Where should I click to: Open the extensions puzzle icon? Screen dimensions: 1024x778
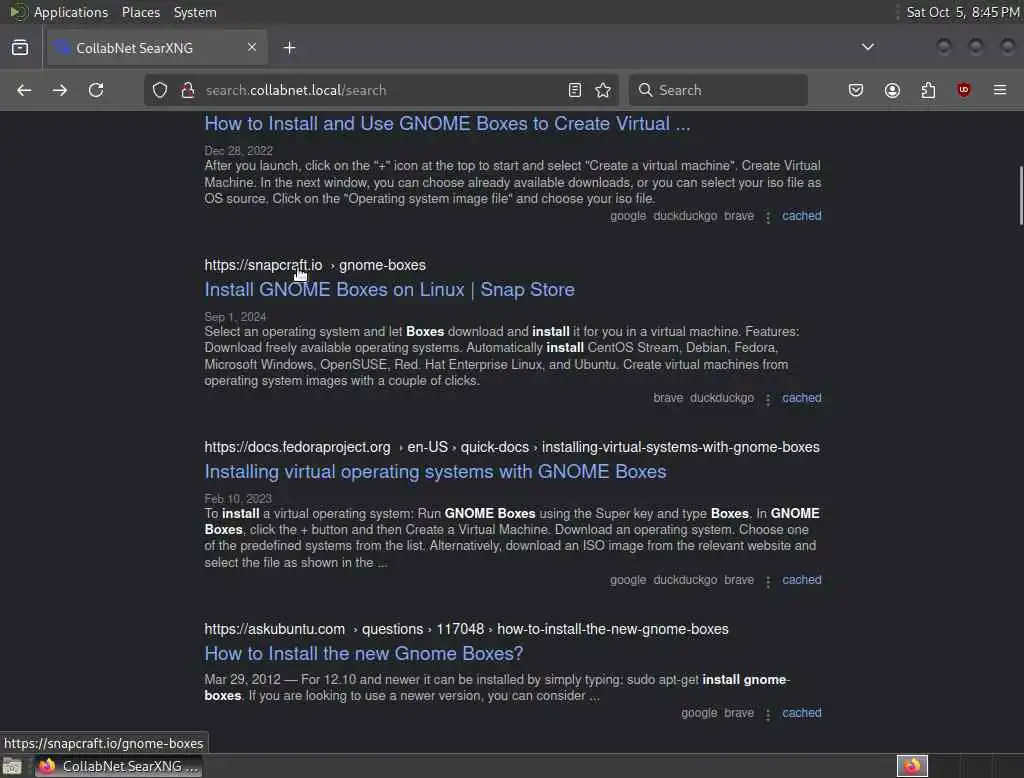(928, 90)
